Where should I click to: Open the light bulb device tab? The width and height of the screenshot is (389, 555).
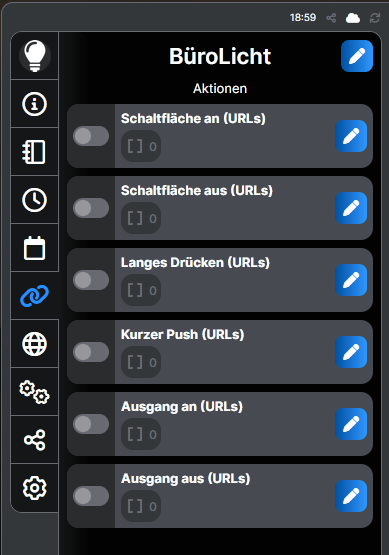(35, 56)
